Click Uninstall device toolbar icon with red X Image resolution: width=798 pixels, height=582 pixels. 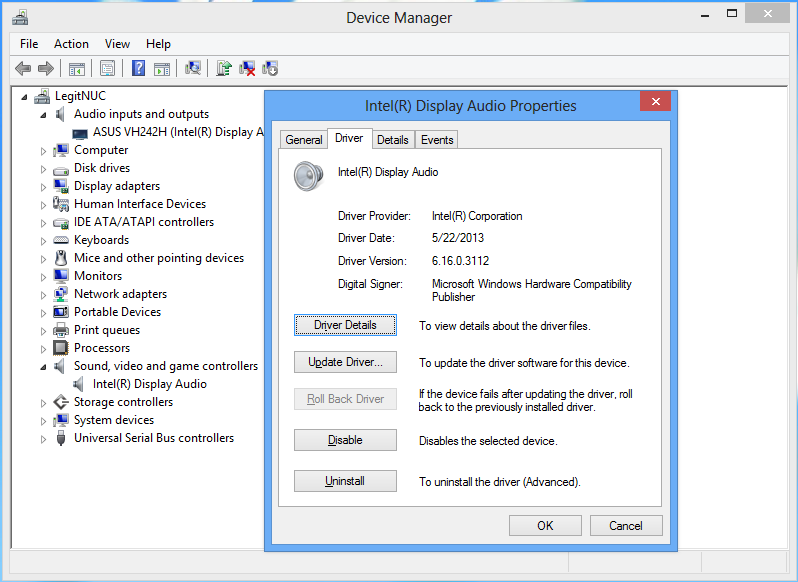(247, 68)
